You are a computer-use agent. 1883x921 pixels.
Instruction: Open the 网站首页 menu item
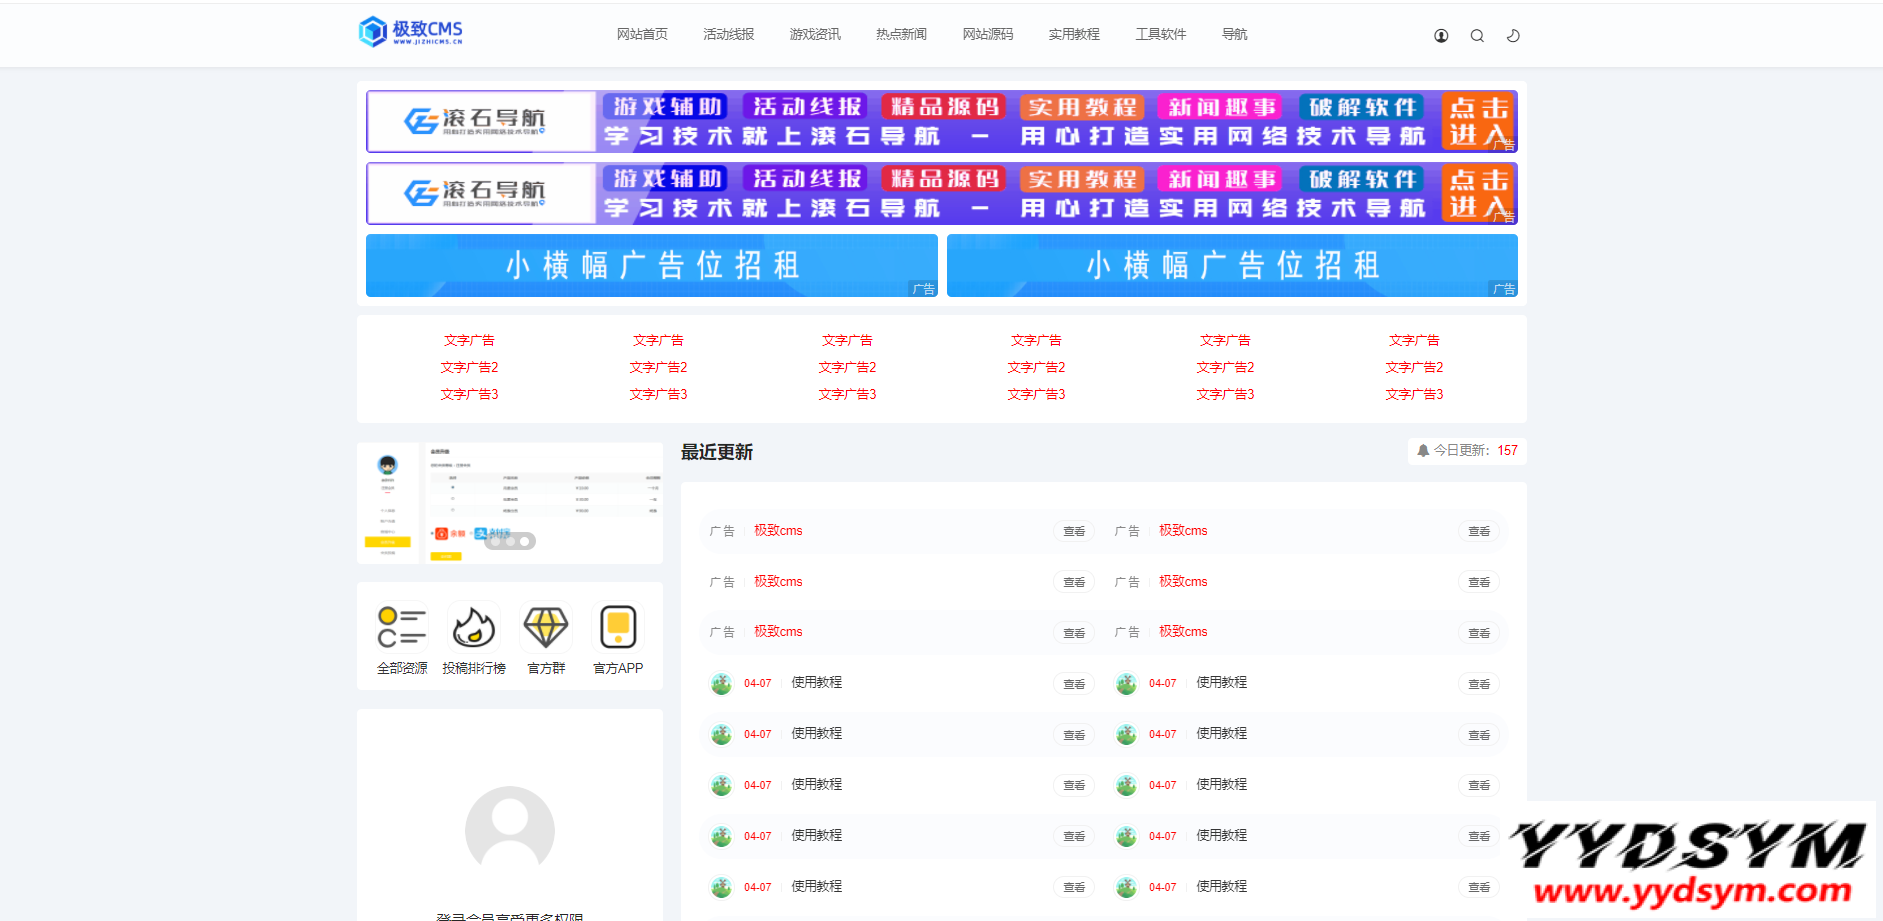point(642,34)
